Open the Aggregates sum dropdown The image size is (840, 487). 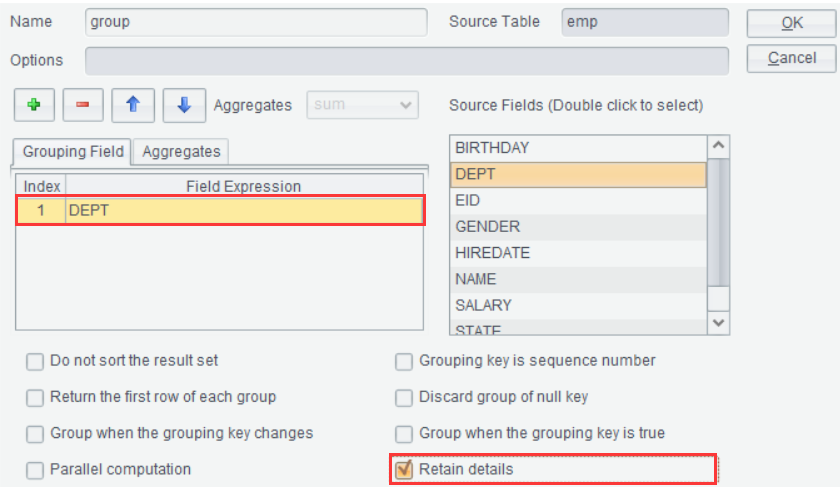pos(362,105)
